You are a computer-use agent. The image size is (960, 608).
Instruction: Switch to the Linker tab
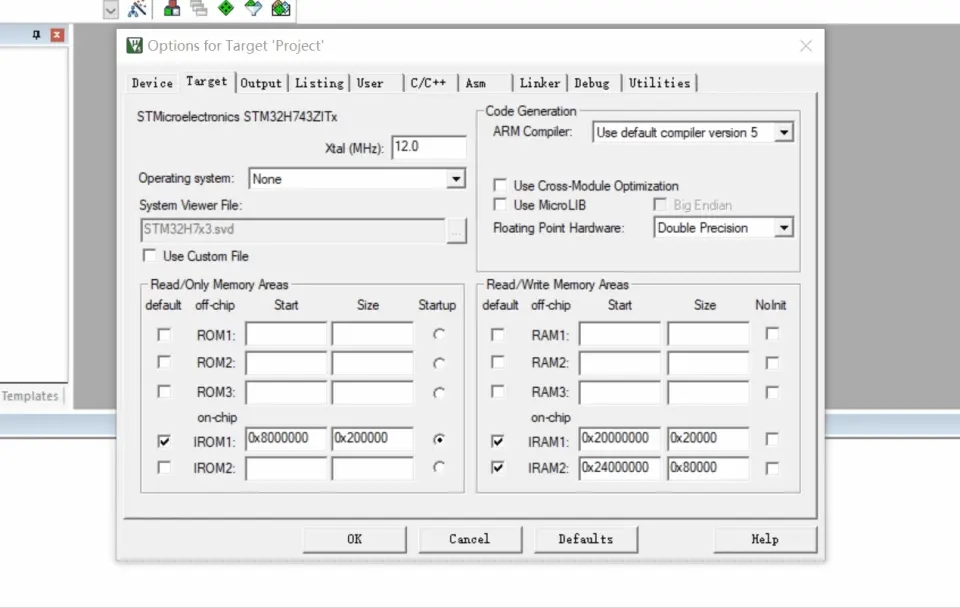(x=539, y=83)
